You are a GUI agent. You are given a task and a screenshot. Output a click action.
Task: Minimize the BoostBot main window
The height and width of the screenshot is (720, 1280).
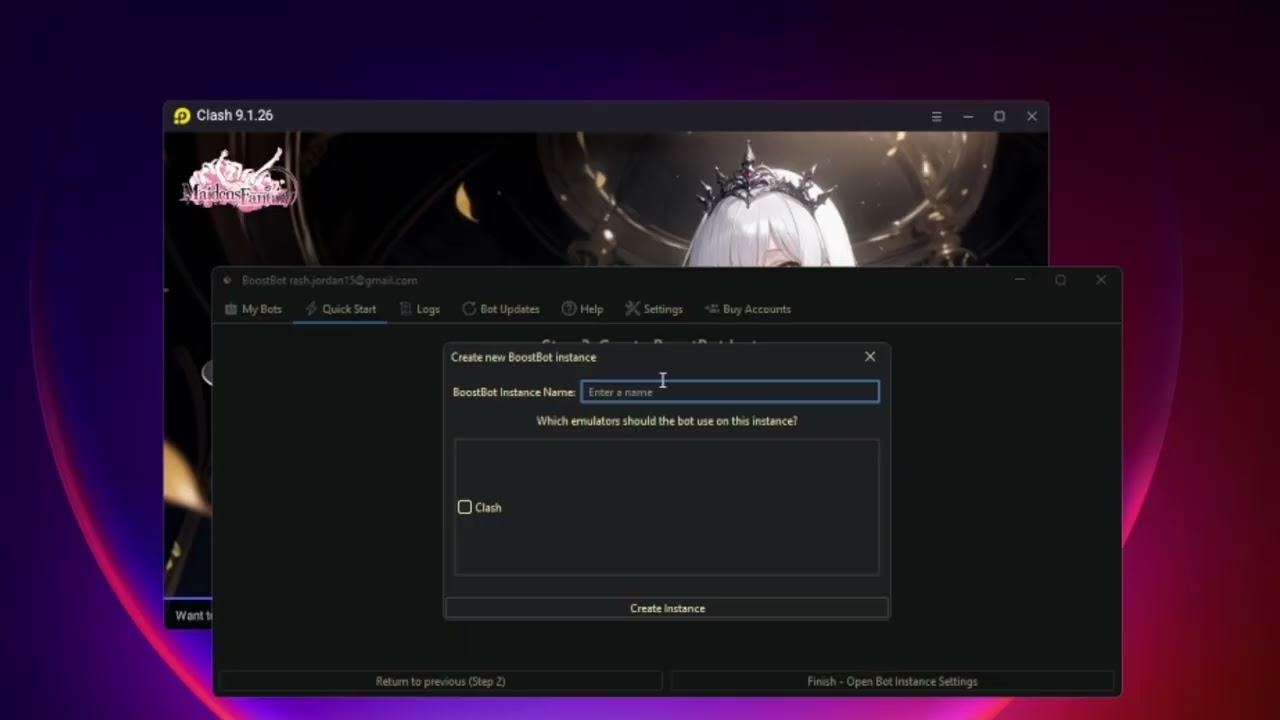[x=1020, y=280]
